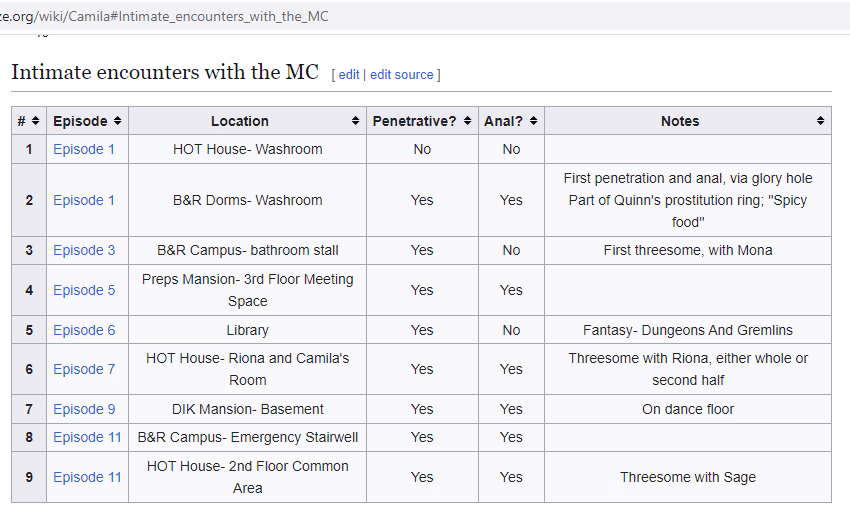Sort the table by the Notes column arrows
The image size is (850, 520).
pyautogui.click(x=820, y=121)
